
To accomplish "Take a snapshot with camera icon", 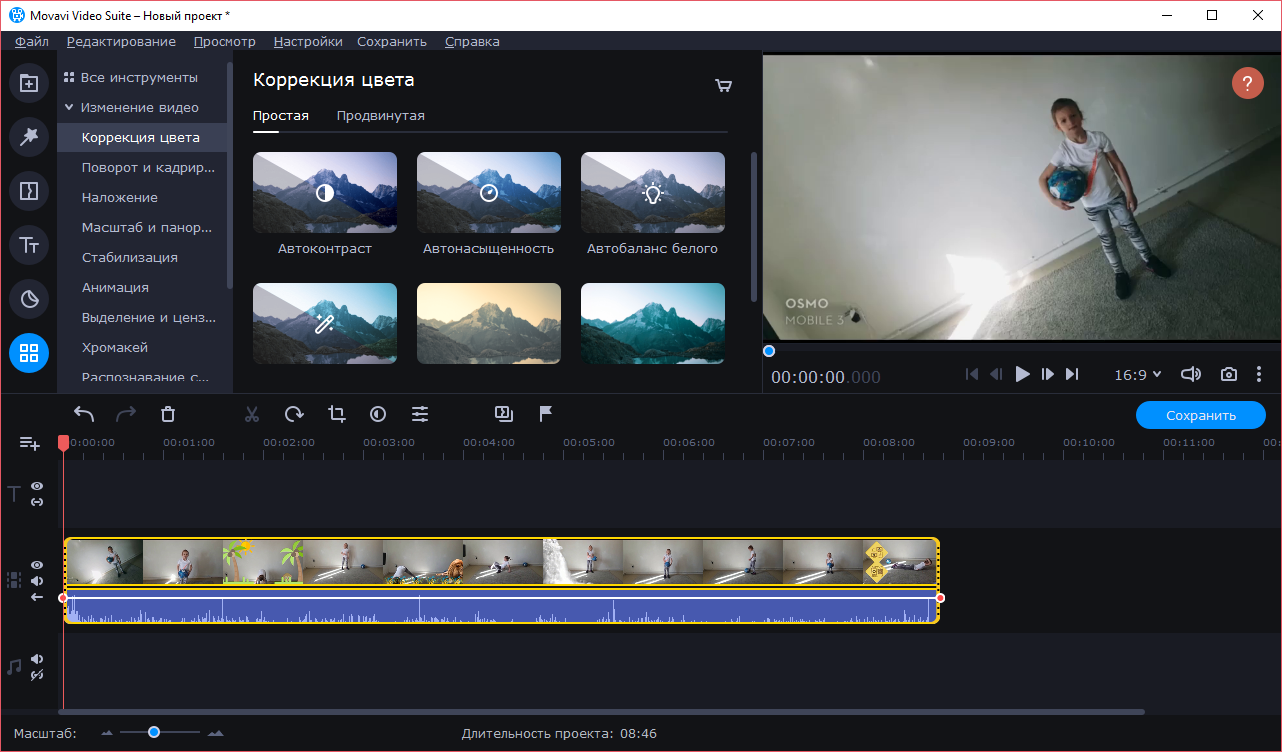I will [x=1228, y=374].
